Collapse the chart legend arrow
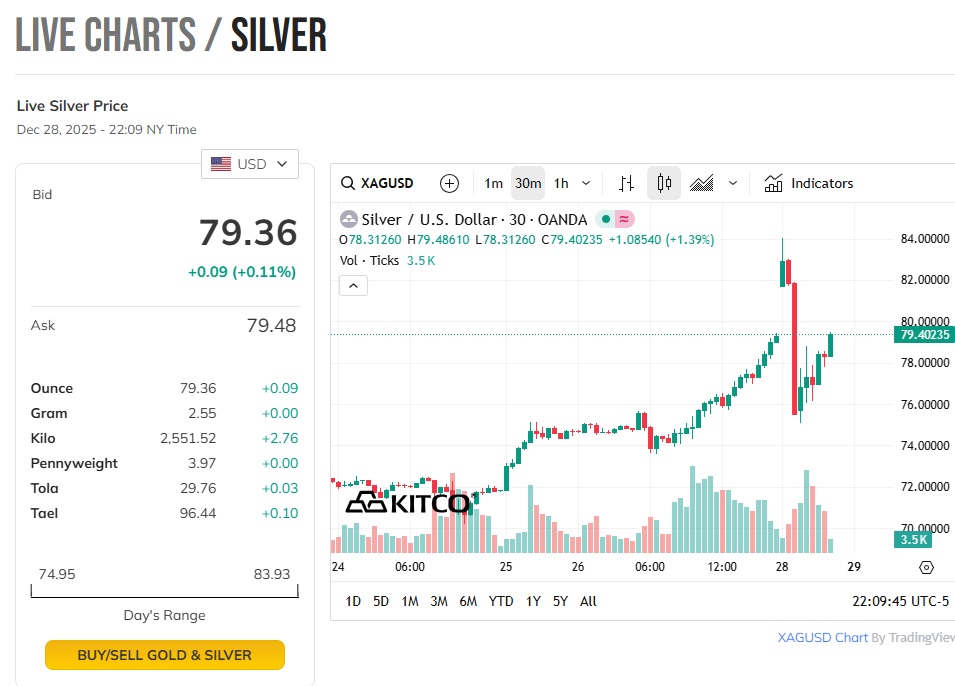 click(354, 285)
